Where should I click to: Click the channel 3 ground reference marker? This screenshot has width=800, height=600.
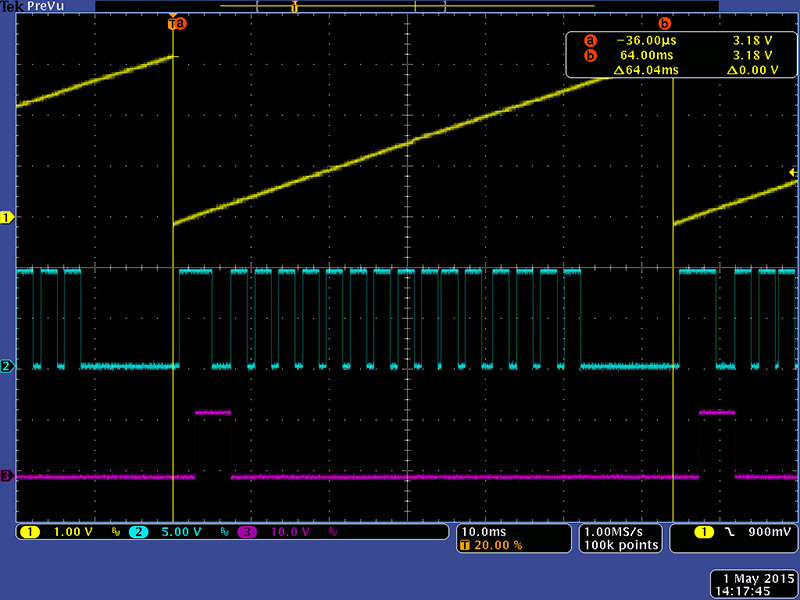tap(7, 476)
